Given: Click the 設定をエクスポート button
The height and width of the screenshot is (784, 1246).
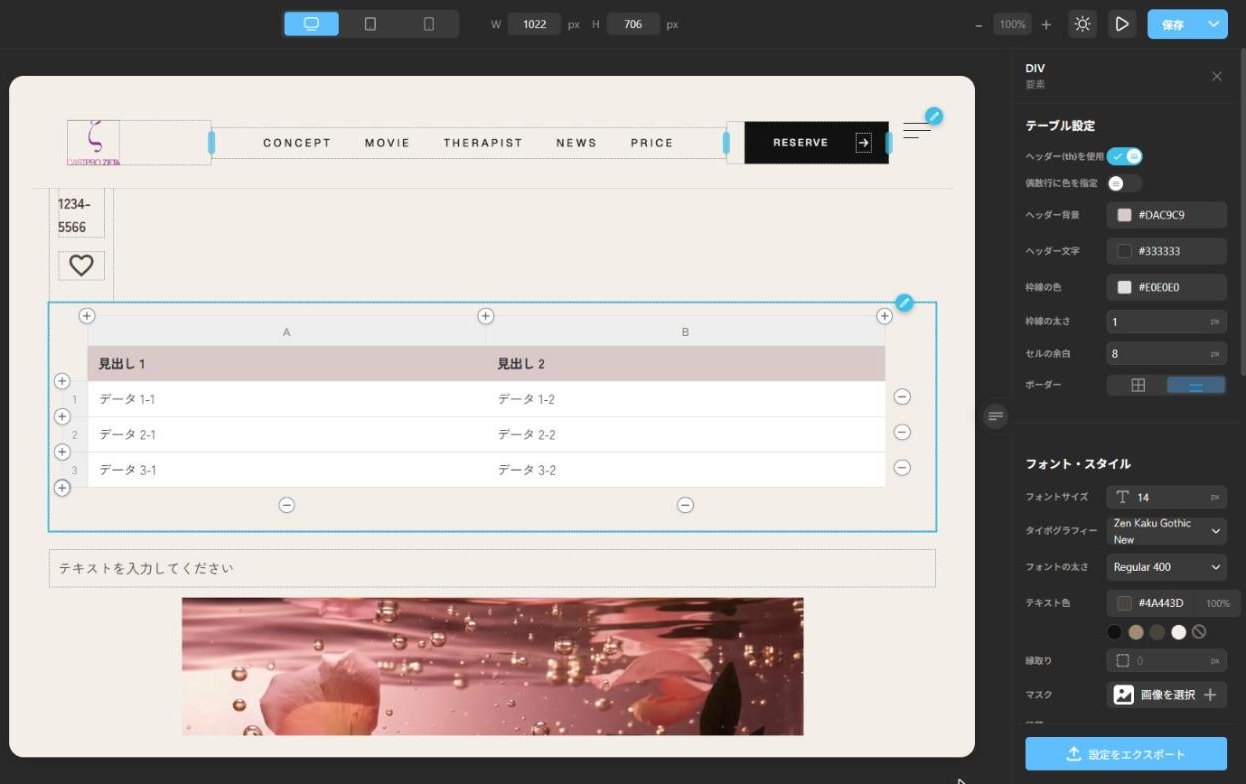Looking at the screenshot, I should (1126, 754).
